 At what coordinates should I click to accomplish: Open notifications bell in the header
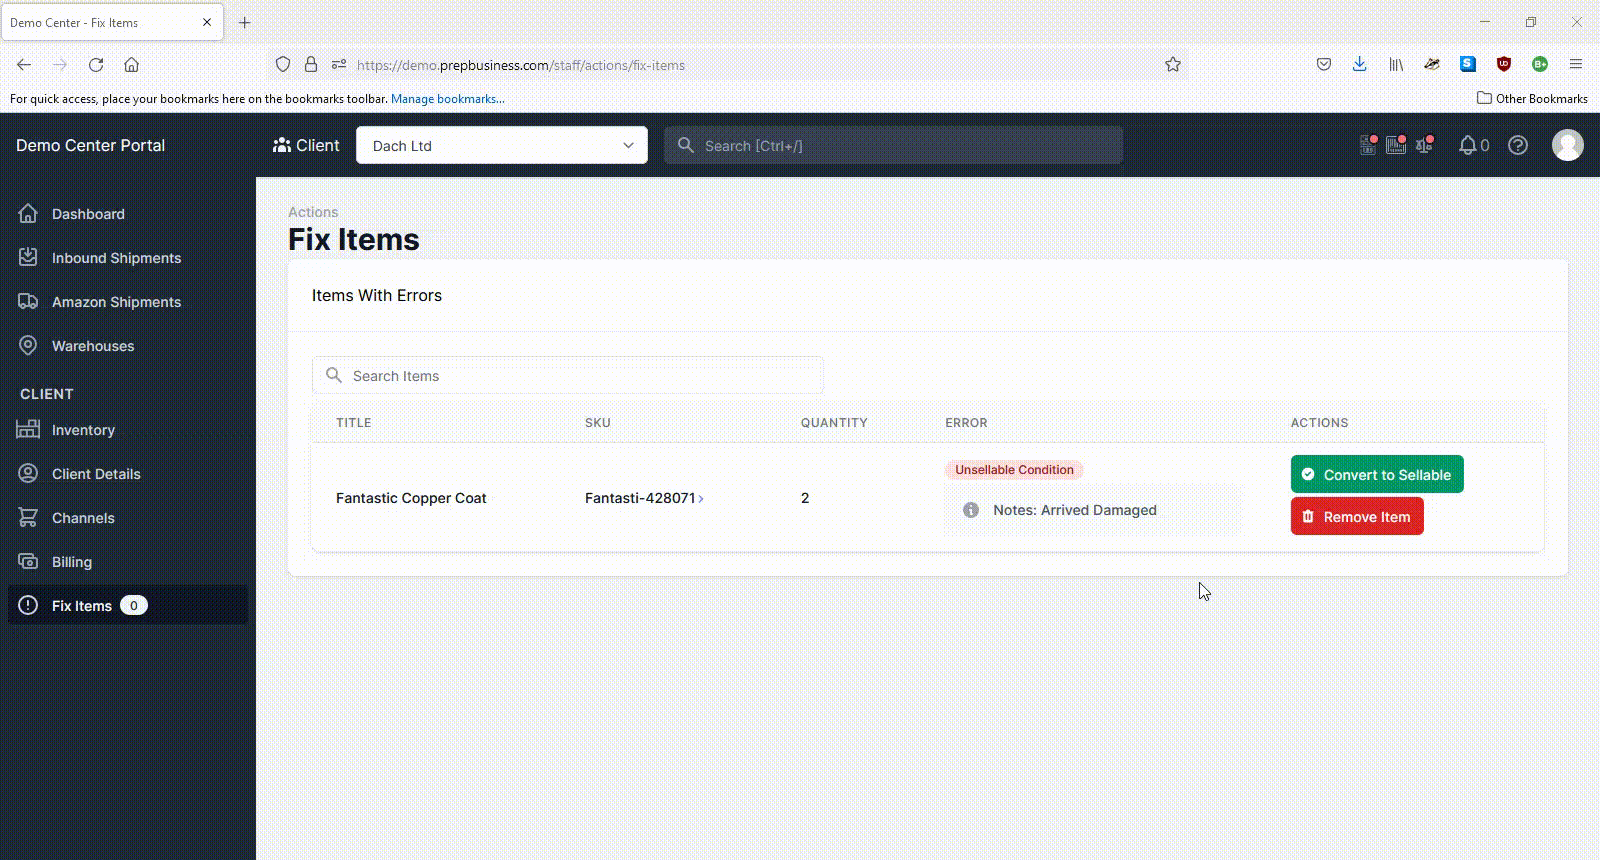(x=1467, y=145)
